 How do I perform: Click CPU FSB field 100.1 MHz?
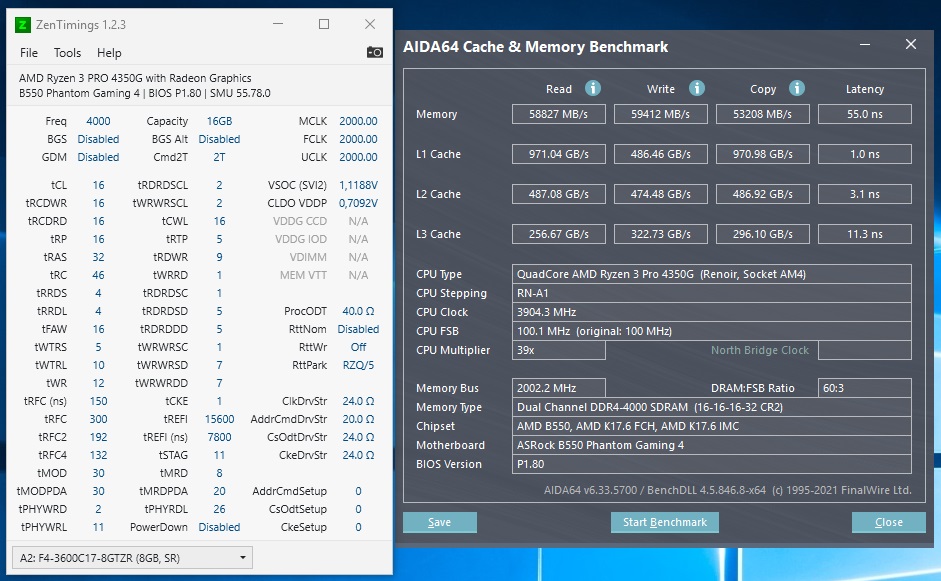(x=712, y=331)
